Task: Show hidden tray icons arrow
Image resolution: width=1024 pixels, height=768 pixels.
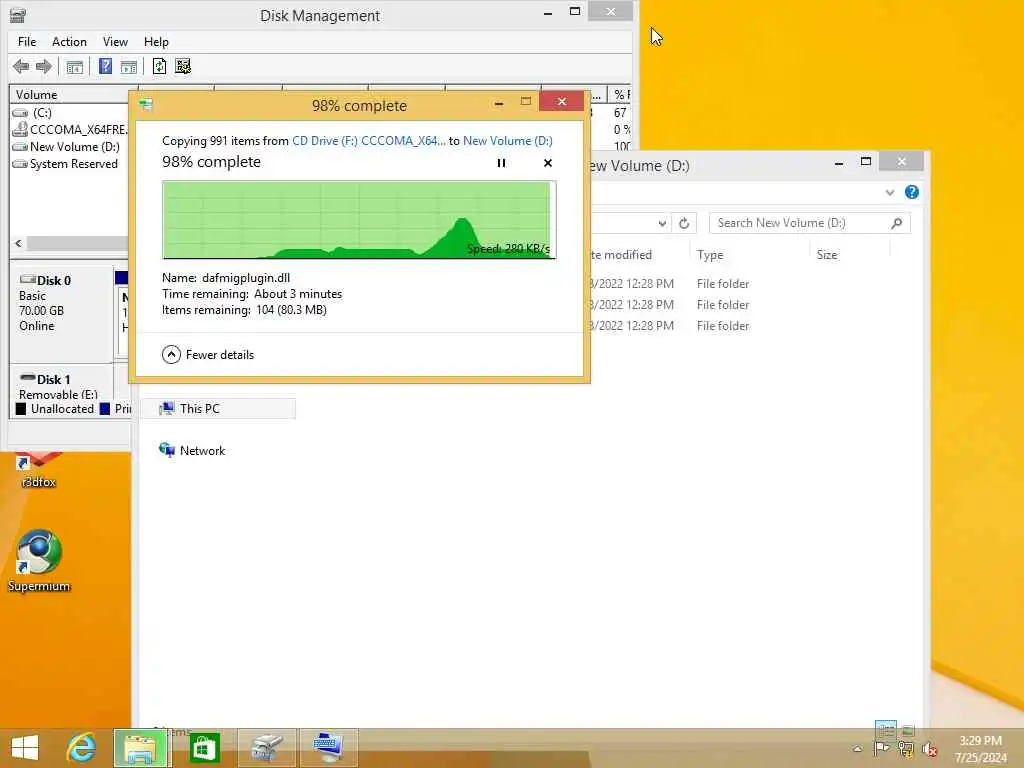Action: click(x=857, y=748)
